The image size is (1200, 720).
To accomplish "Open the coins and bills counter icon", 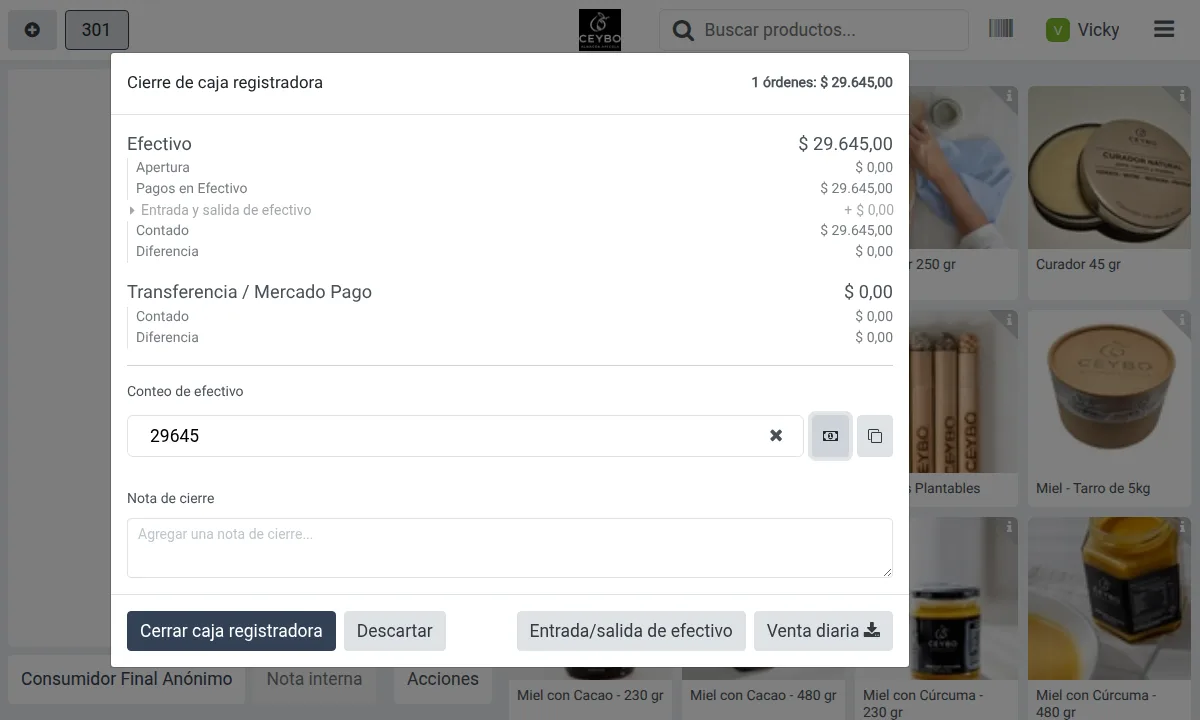I will click(x=830, y=436).
